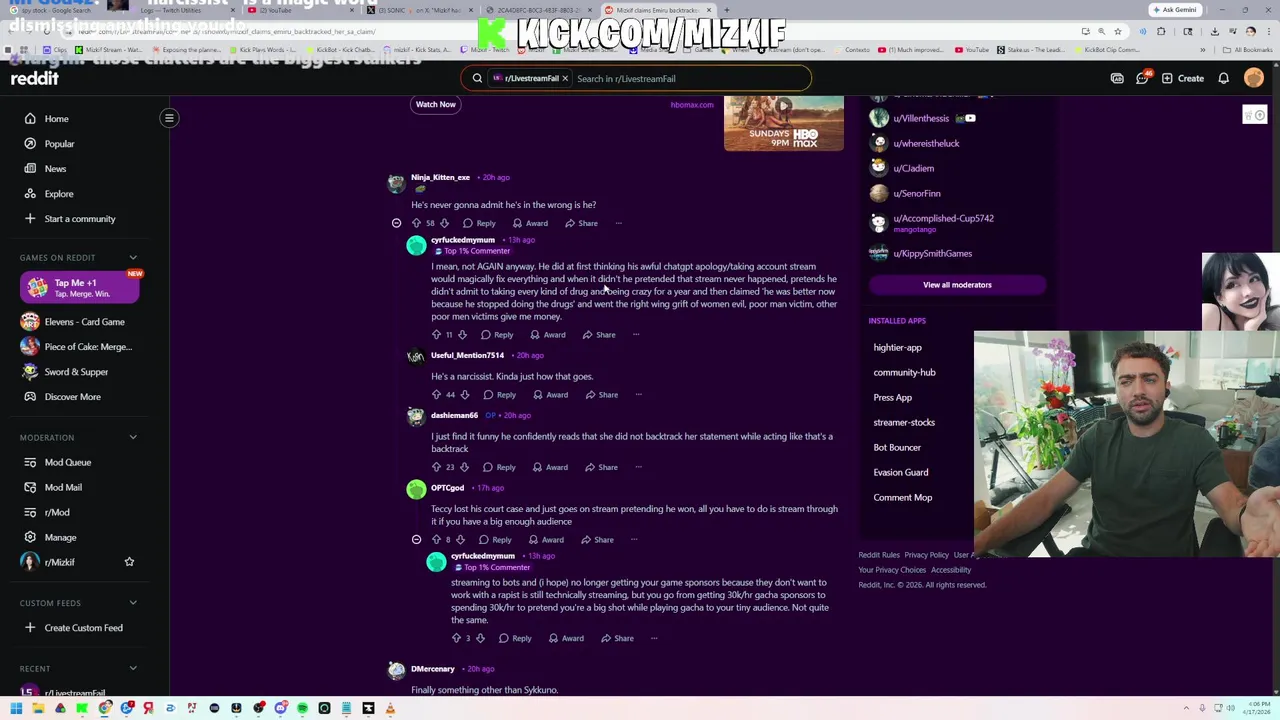Open u/SenorFinn moderator profile
1280x720 pixels.
(916, 194)
